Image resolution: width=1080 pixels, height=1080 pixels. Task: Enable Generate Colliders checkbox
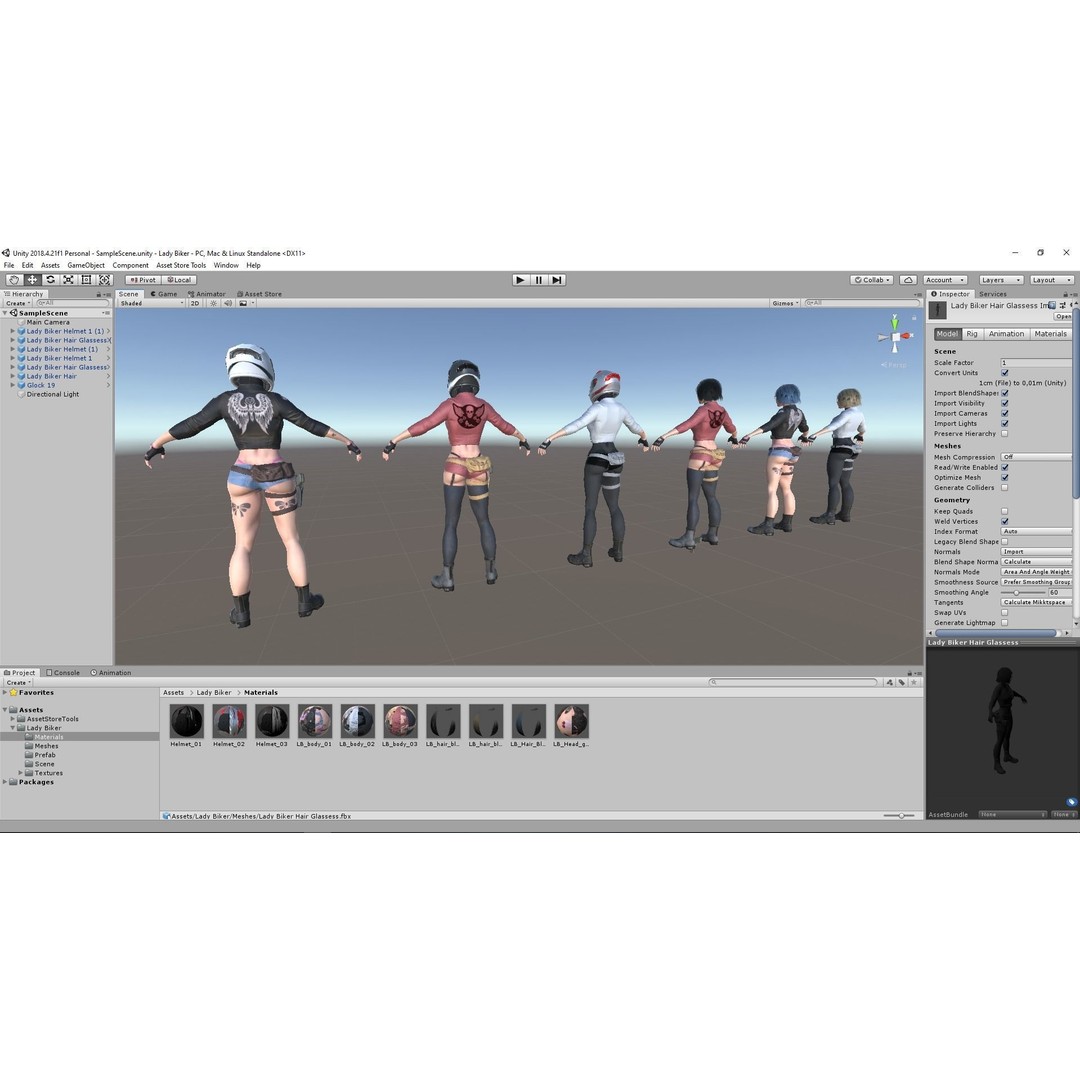coord(1005,488)
